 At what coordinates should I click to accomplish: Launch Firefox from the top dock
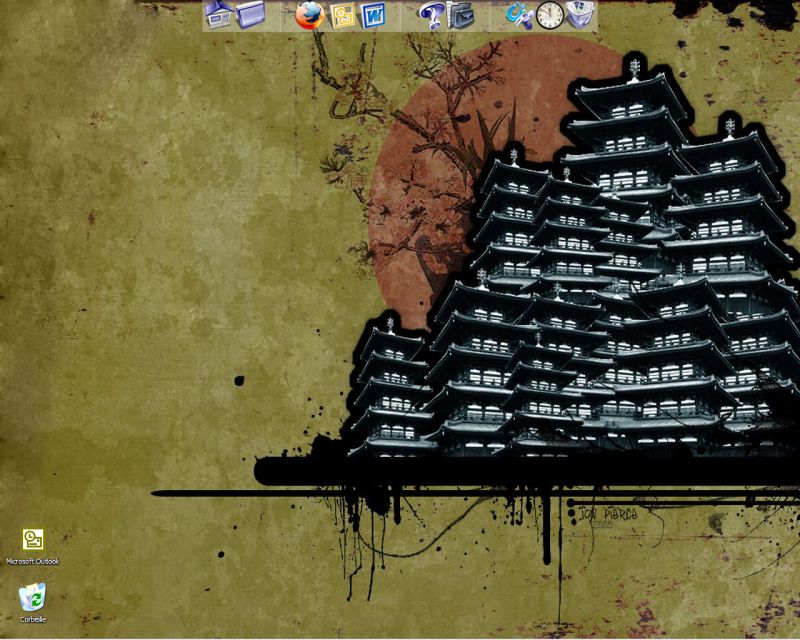click(309, 15)
